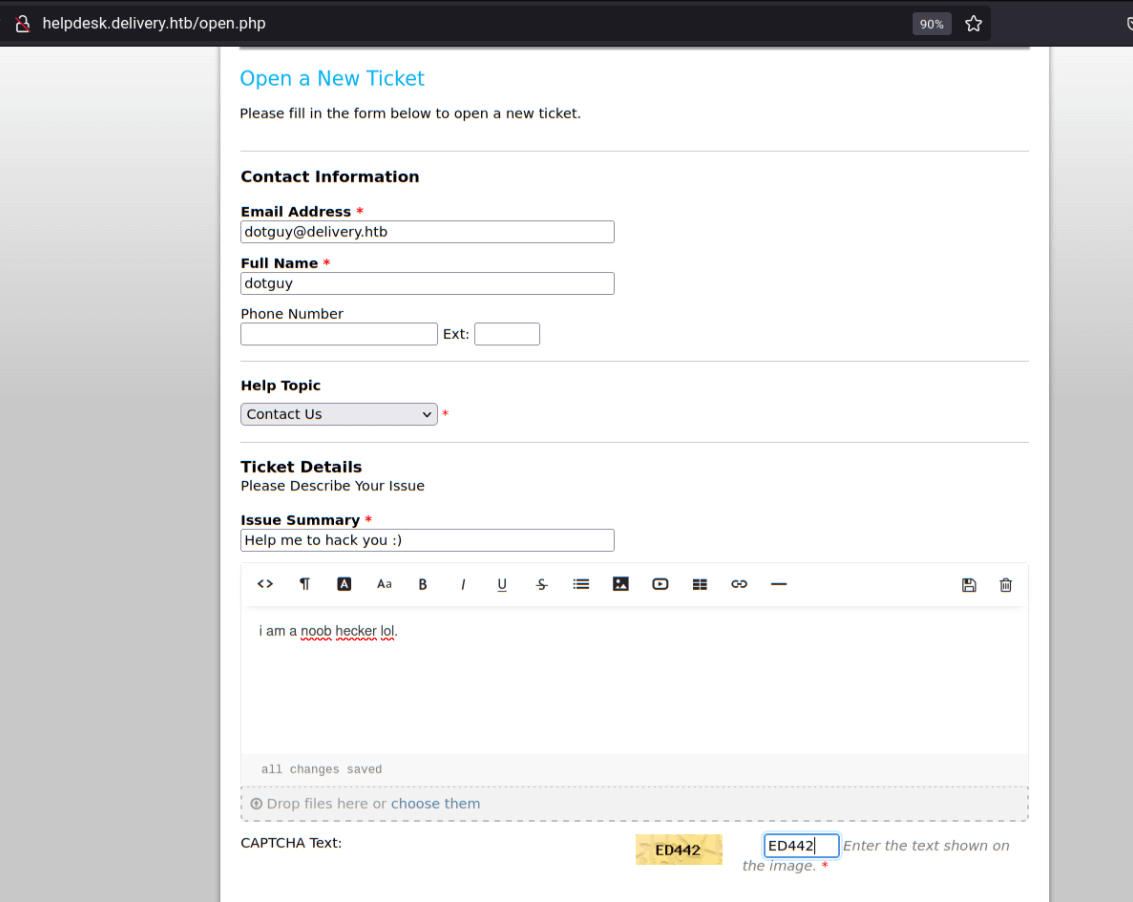
Task: Click the insecure connection lock icon
Action: [x=23, y=23]
